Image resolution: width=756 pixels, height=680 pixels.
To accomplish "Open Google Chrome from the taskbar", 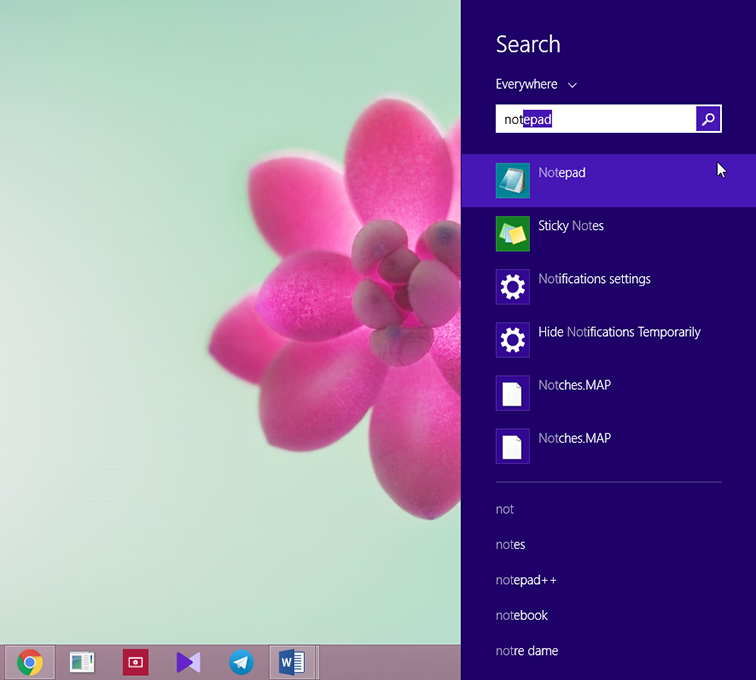I will pos(29,662).
